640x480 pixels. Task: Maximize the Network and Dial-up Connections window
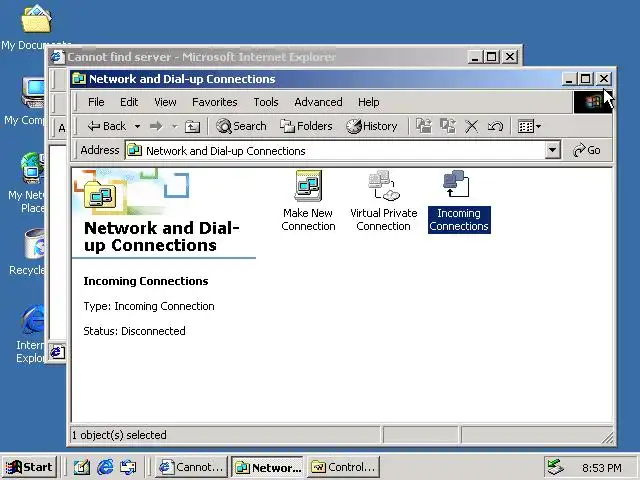pos(586,79)
